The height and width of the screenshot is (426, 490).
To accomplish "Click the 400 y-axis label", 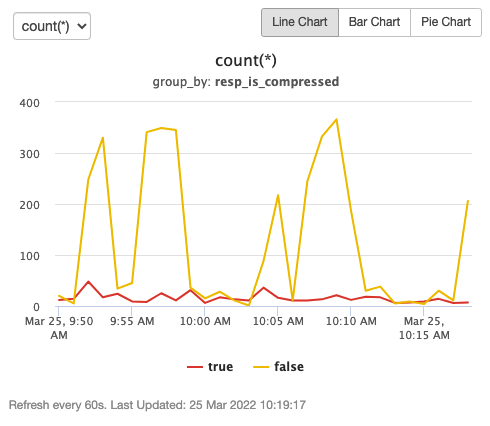I will [29, 103].
